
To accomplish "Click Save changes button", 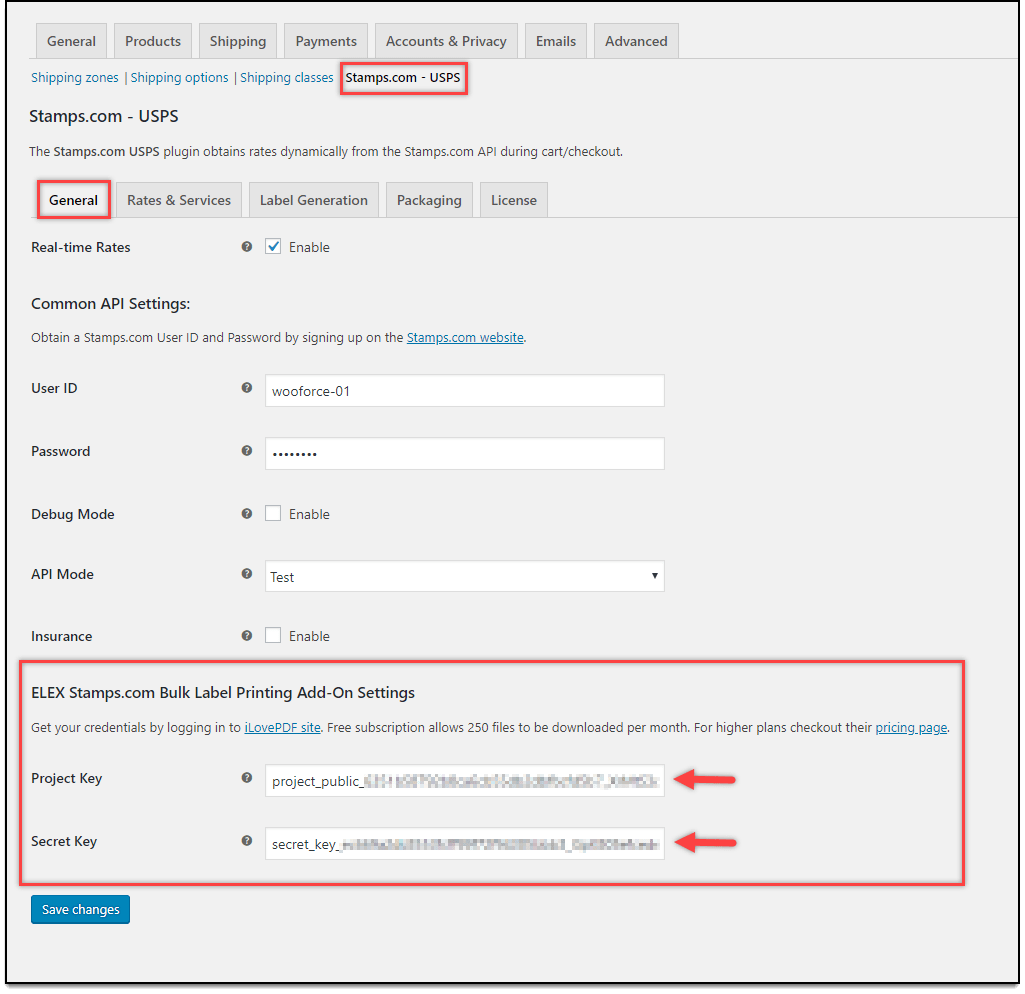I will pos(80,910).
